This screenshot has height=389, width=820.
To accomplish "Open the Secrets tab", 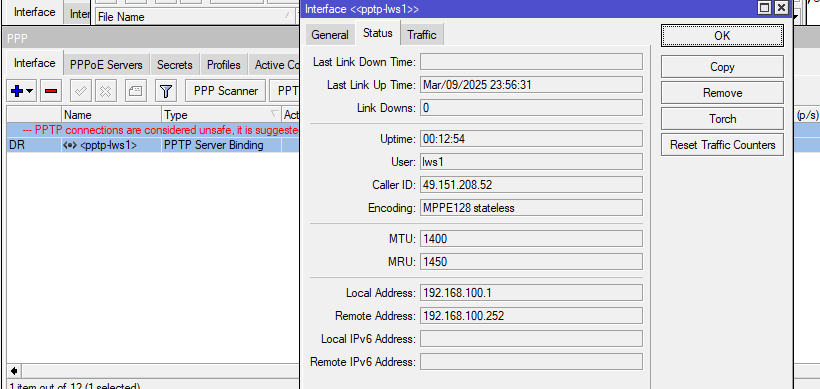I will (175, 65).
